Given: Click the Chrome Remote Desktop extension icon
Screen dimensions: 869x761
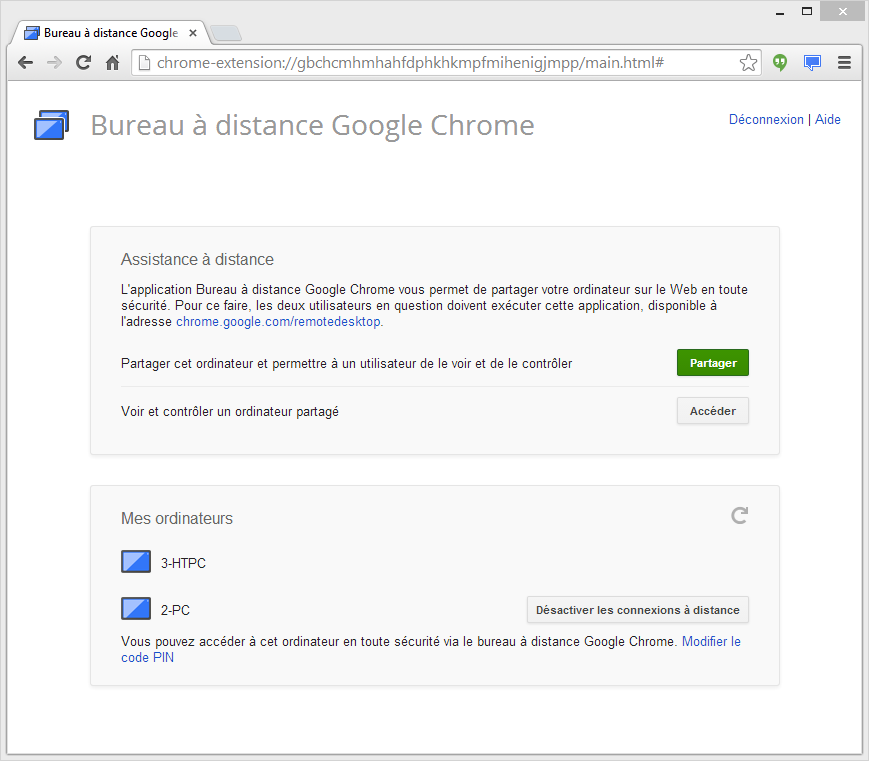Looking at the screenshot, I should coord(812,62).
